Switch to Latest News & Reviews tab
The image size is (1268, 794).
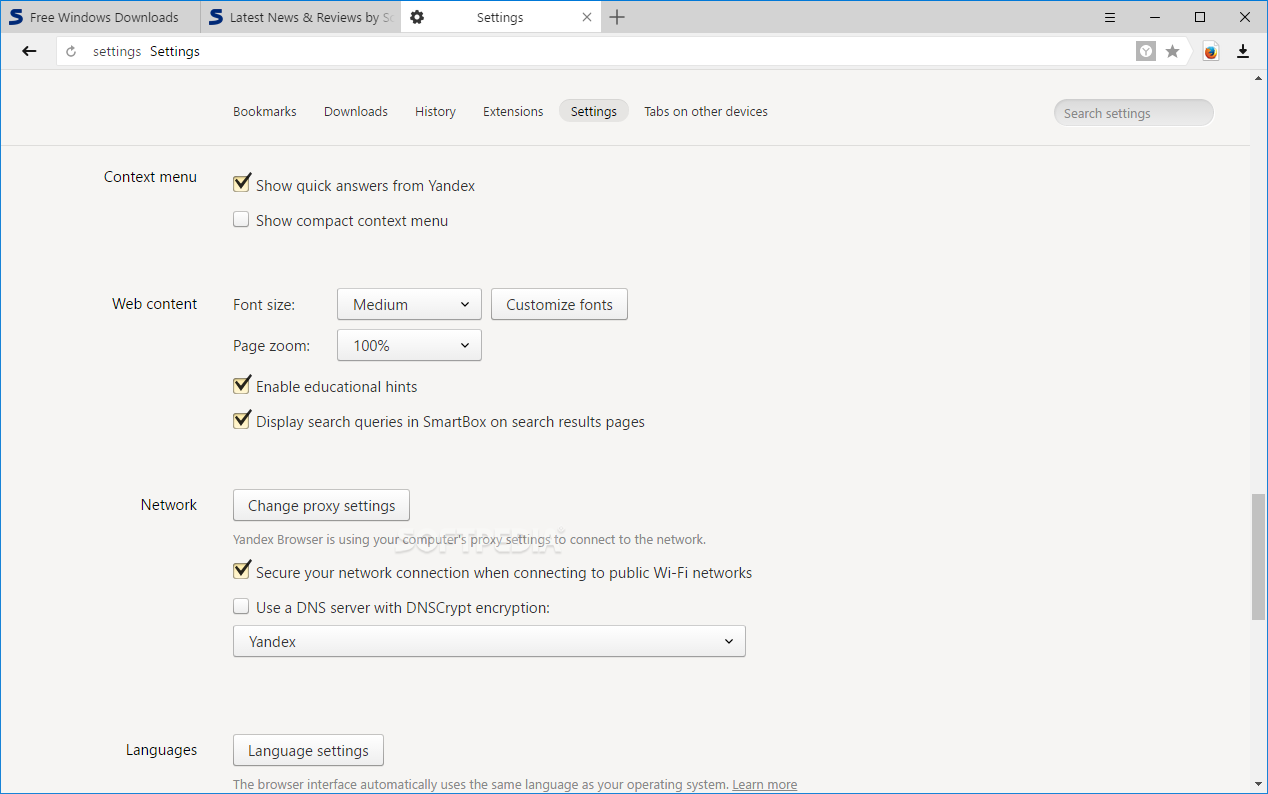click(x=300, y=17)
